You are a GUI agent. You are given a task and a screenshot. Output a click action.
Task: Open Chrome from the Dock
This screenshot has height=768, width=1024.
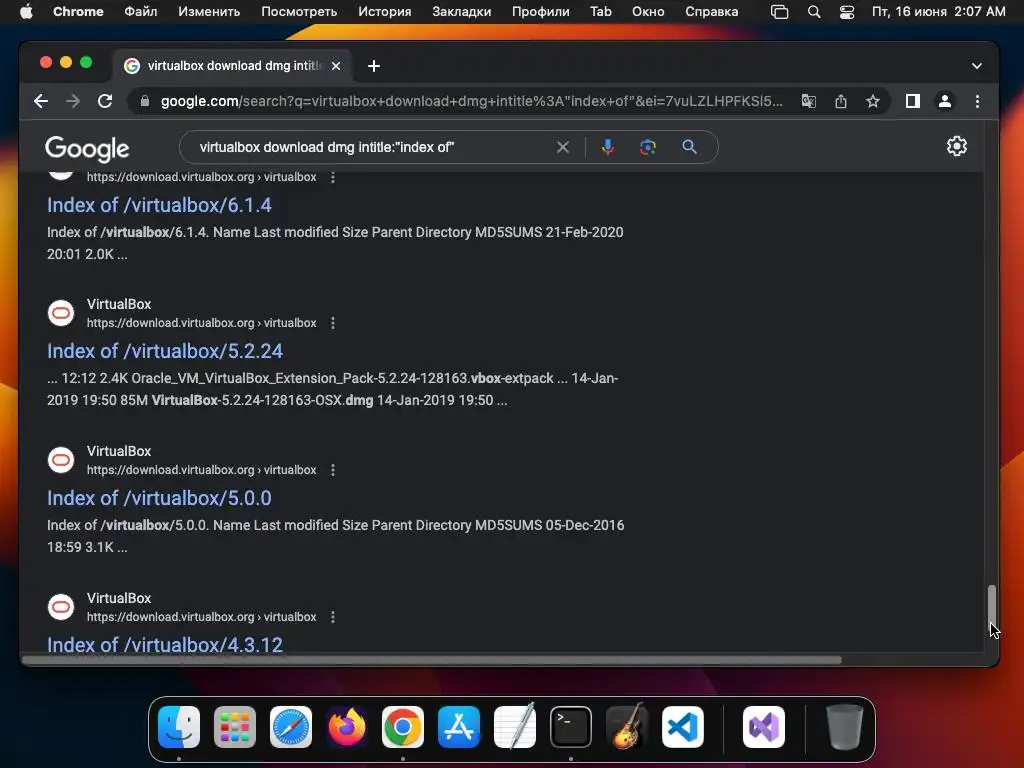tap(403, 726)
